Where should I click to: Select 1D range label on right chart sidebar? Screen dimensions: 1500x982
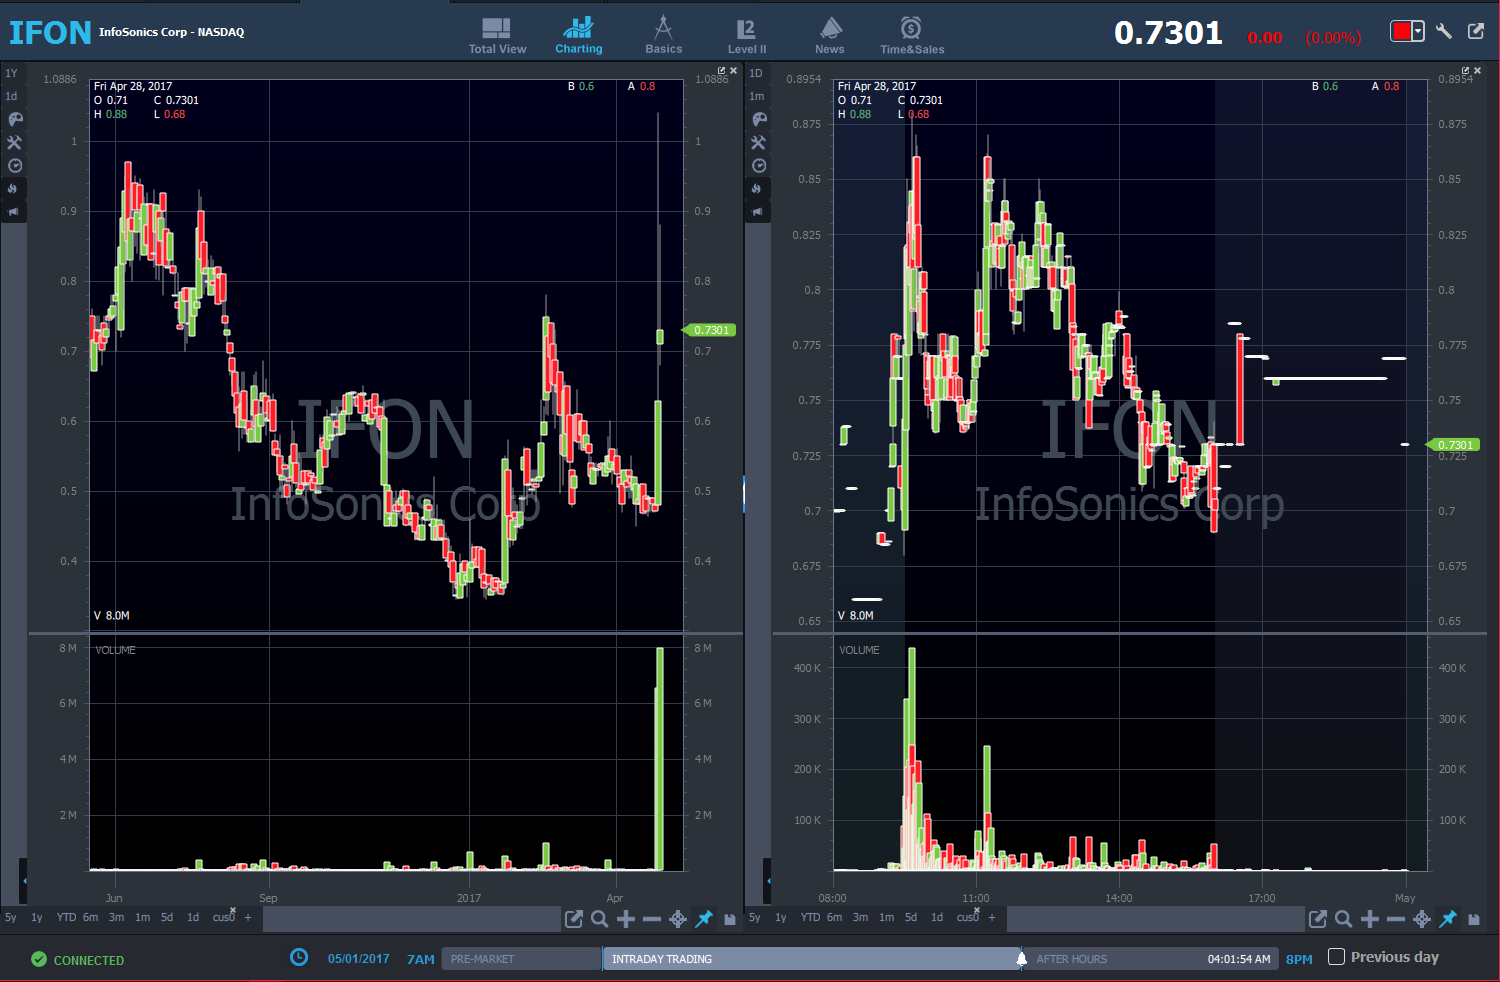[756, 73]
